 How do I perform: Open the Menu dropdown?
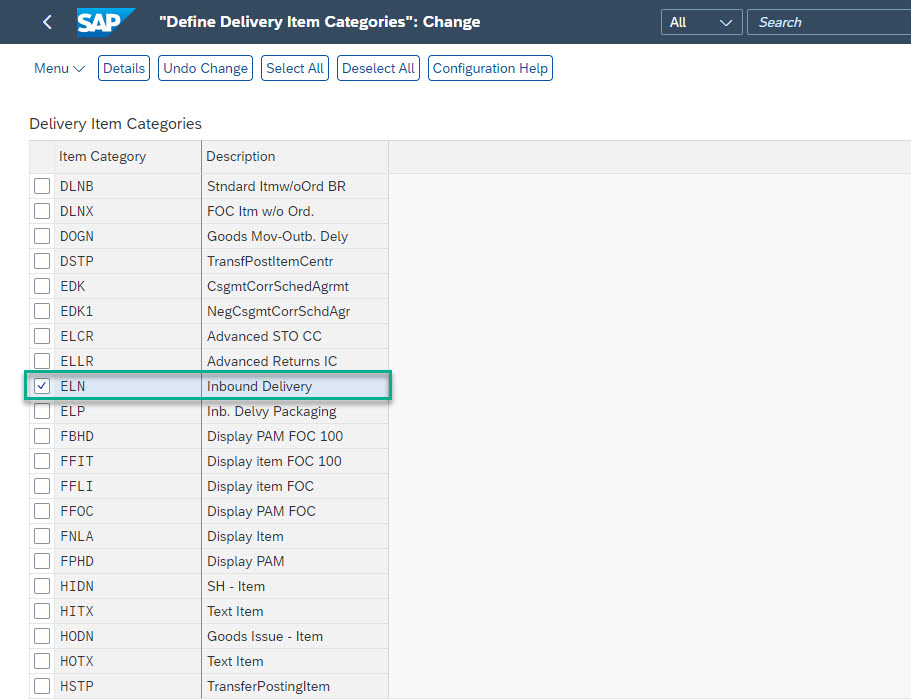(59, 68)
